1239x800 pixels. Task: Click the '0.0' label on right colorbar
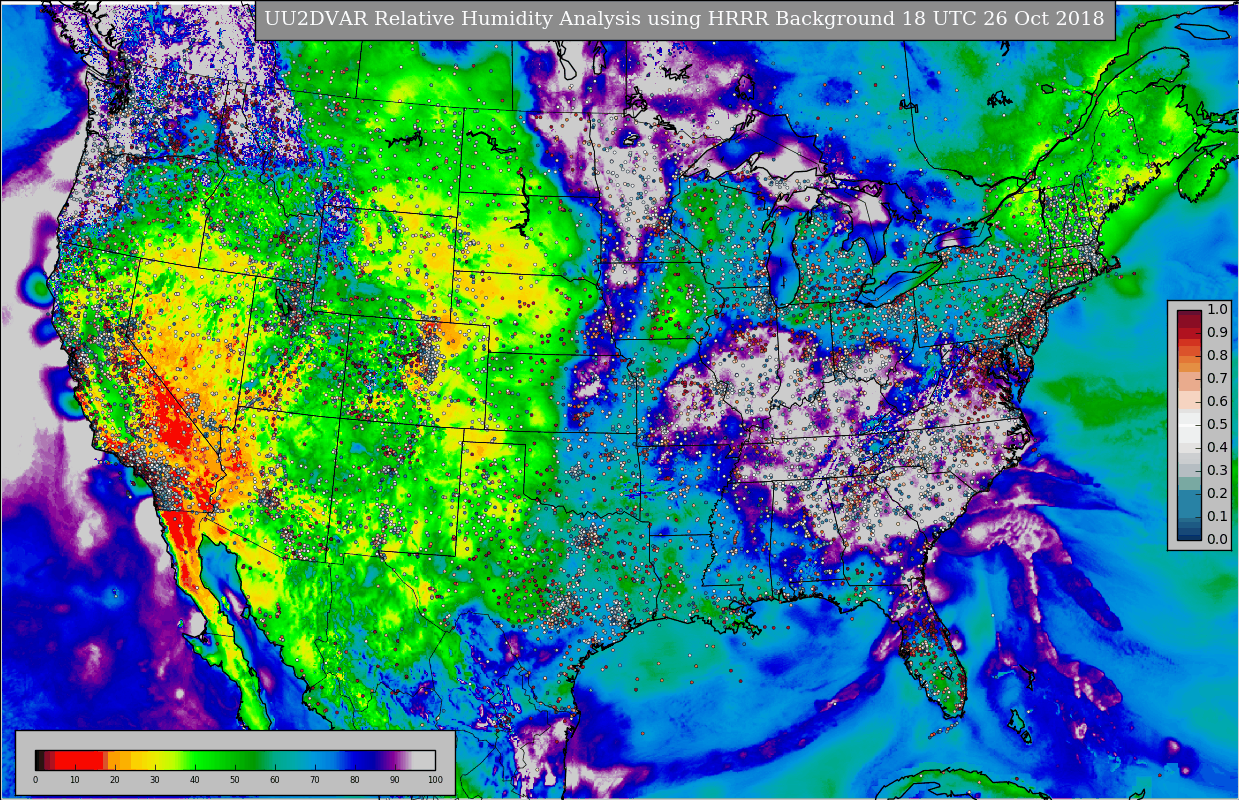[1217, 539]
